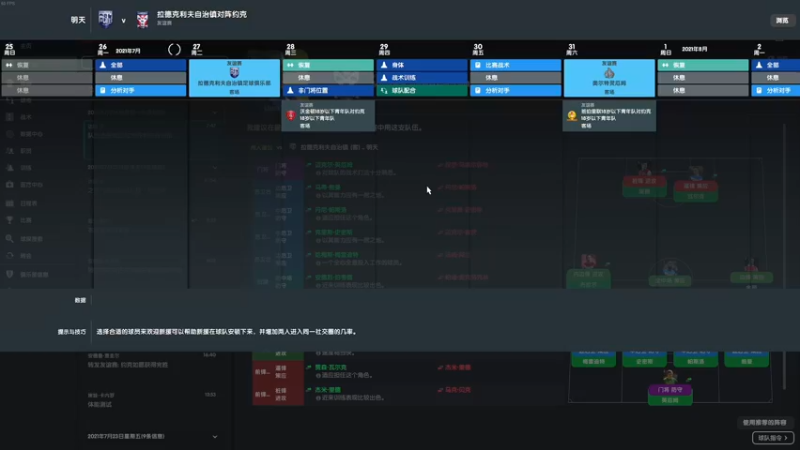Click cone icon in day 28 goalkeeper session
Viewport: 800px width, 450px height.
(x=290, y=90)
